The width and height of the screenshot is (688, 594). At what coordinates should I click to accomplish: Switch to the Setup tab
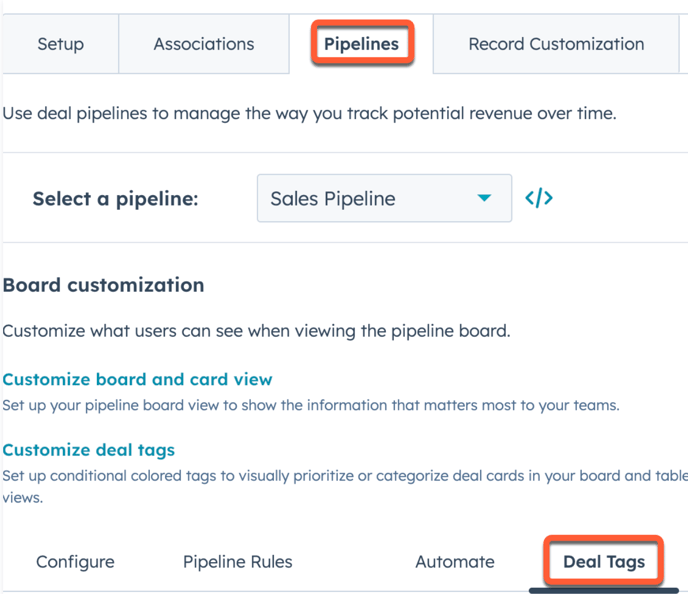click(x=61, y=44)
